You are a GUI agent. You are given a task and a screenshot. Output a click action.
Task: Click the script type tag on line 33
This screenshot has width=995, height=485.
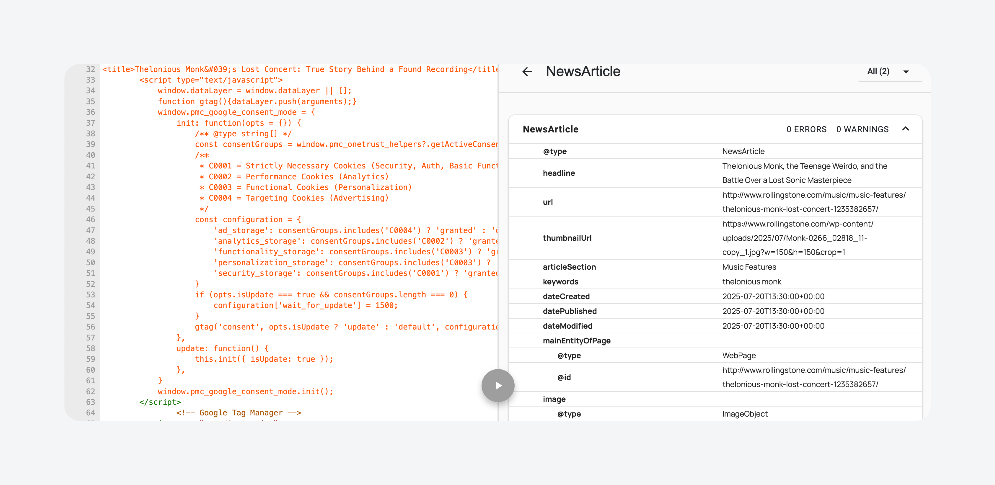pyautogui.click(x=211, y=80)
